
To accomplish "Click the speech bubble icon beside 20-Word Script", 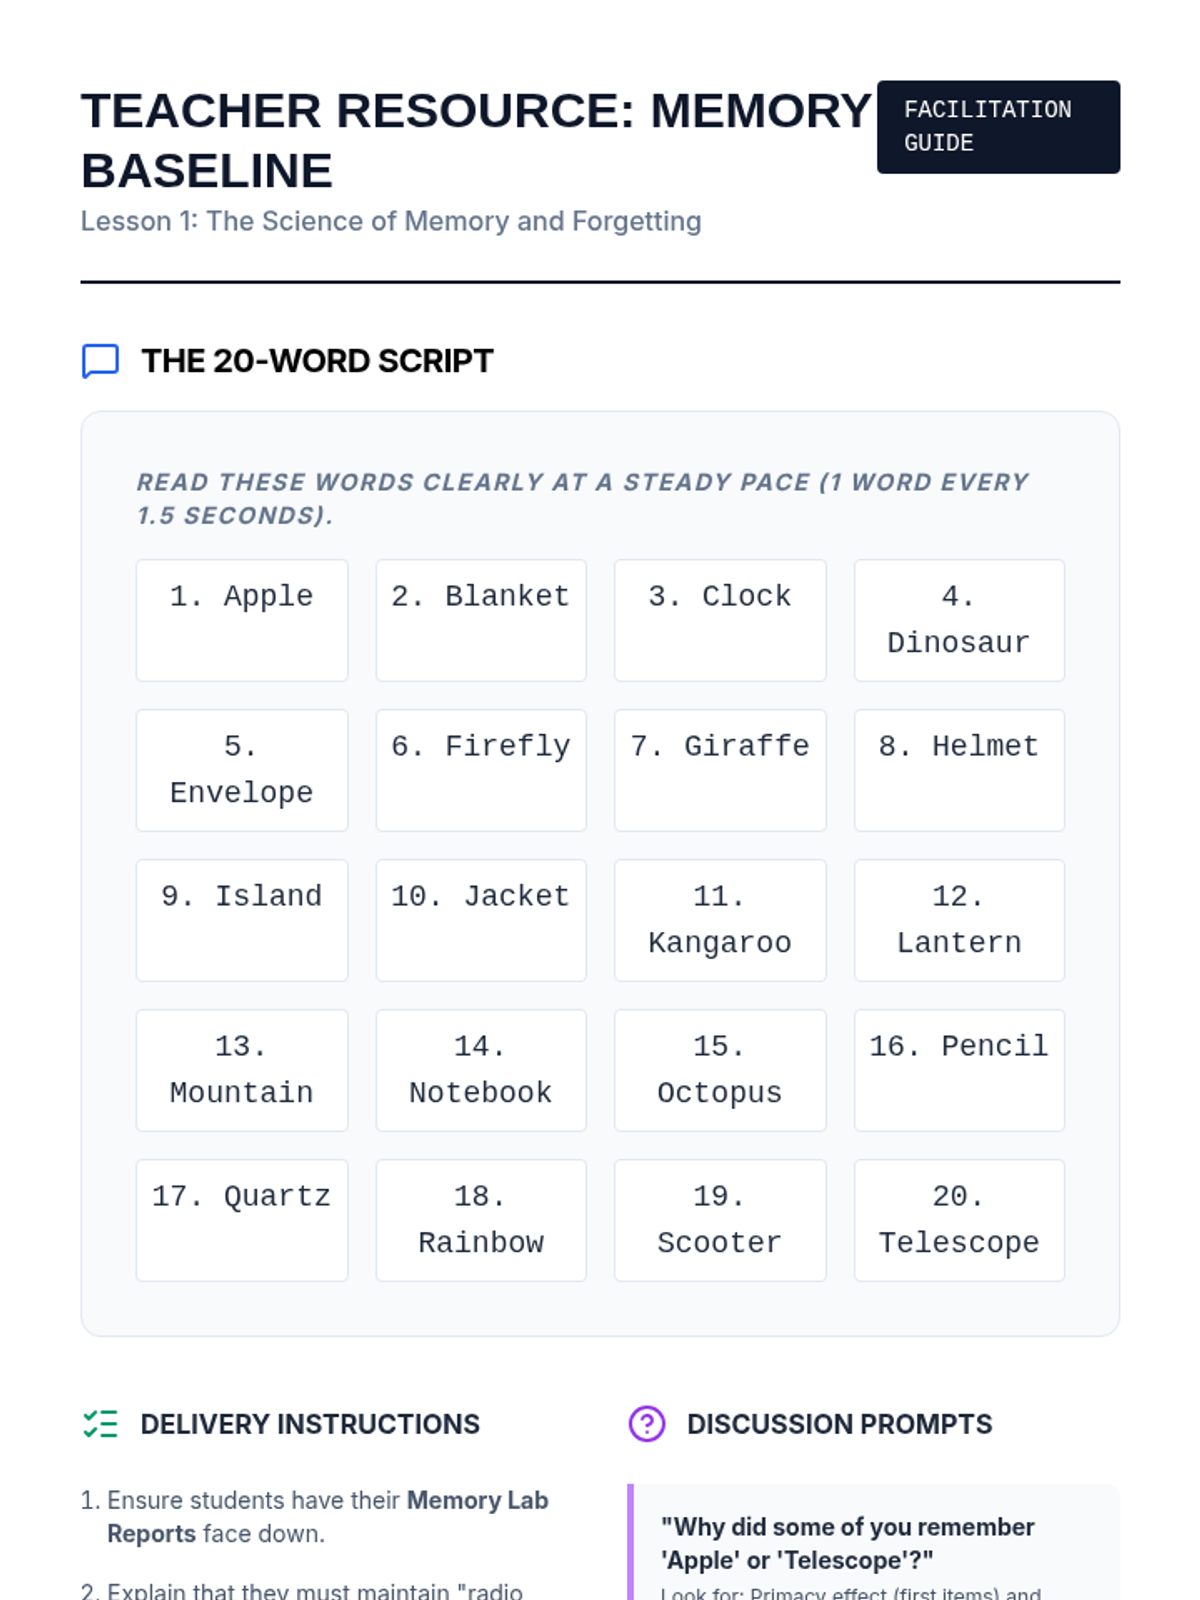I will [100, 361].
